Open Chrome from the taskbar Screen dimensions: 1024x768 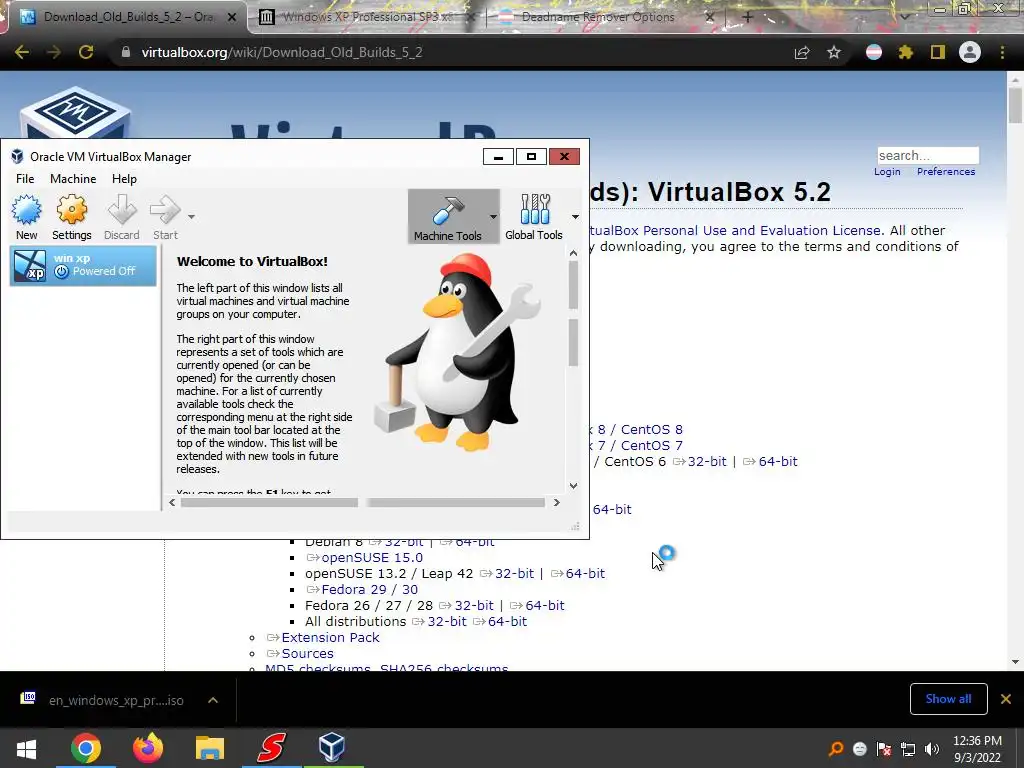[86, 748]
